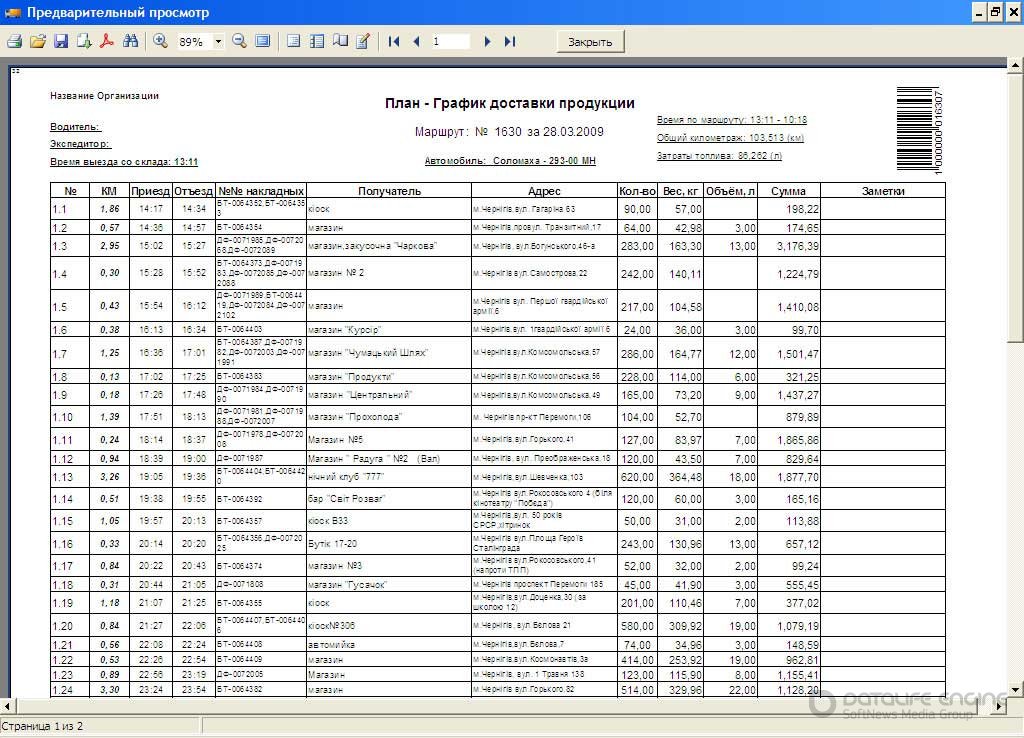Click the row number cell '1.1'
This screenshot has height=738, width=1024.
(70, 209)
